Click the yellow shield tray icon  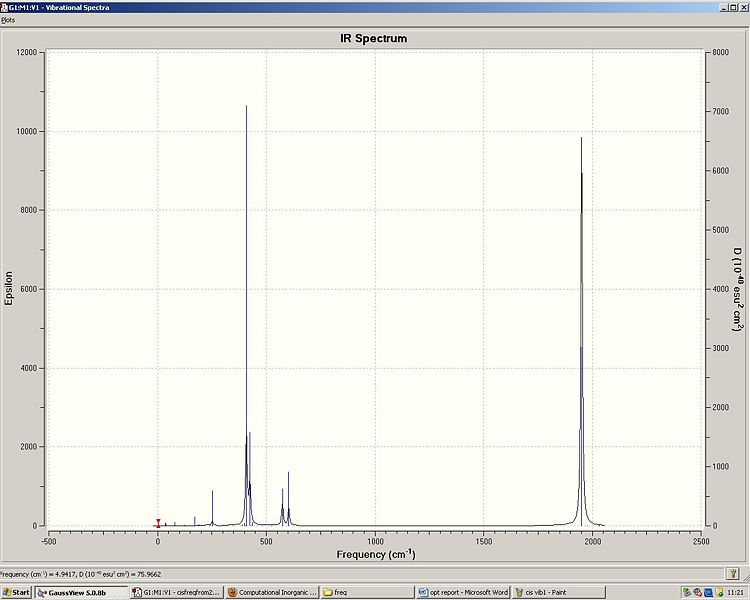pos(719,592)
